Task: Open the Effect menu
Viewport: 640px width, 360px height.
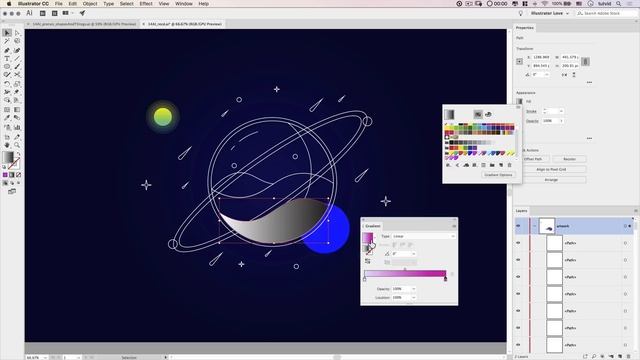Action: pos(146,4)
